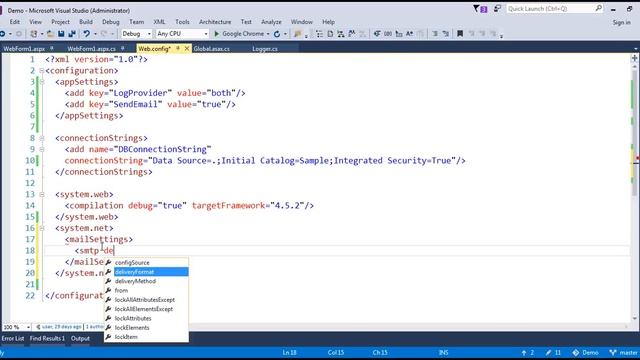Select lockAllAttributesExcept in the IntelliSense list

[146, 300]
